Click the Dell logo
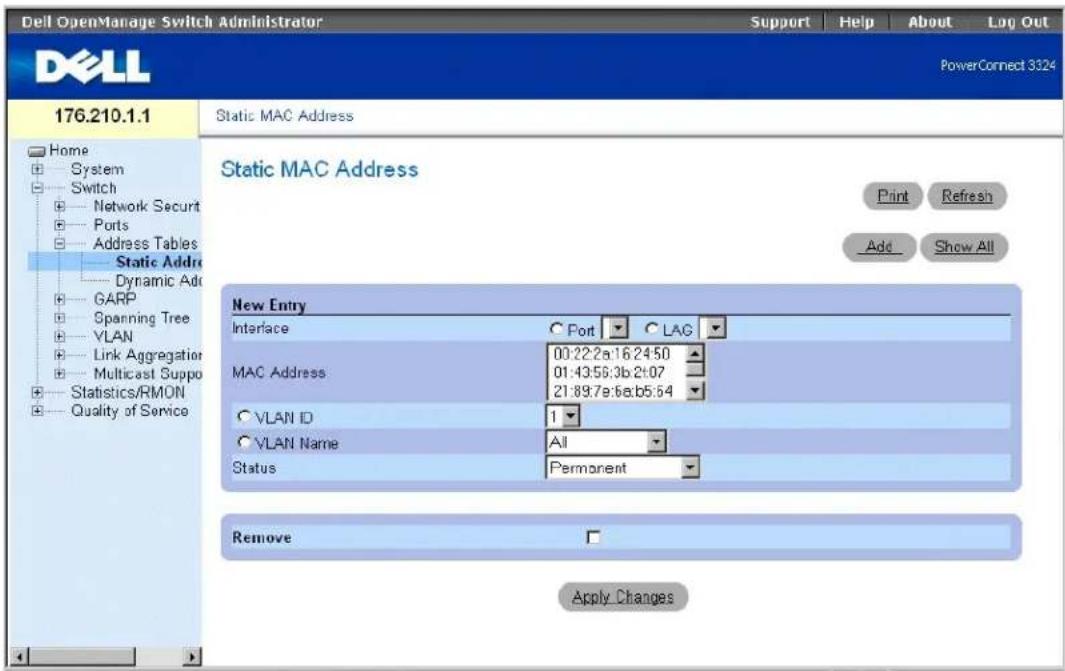Screen dimensions: 1065x671 (x=92, y=67)
